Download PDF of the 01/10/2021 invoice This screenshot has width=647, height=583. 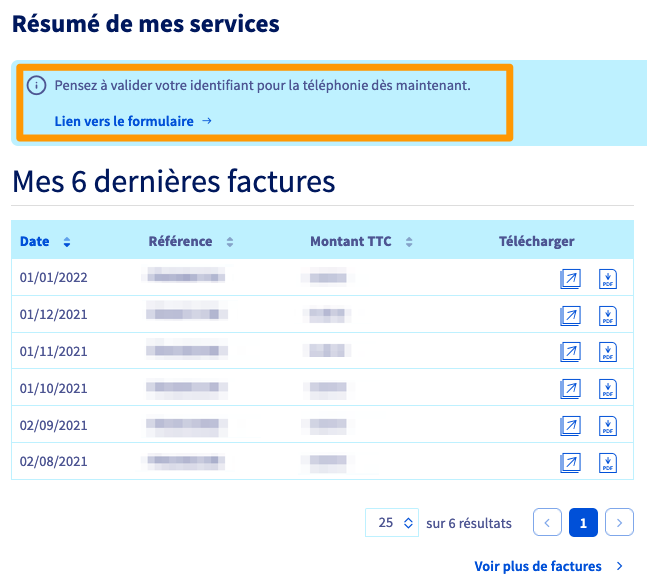click(607, 388)
